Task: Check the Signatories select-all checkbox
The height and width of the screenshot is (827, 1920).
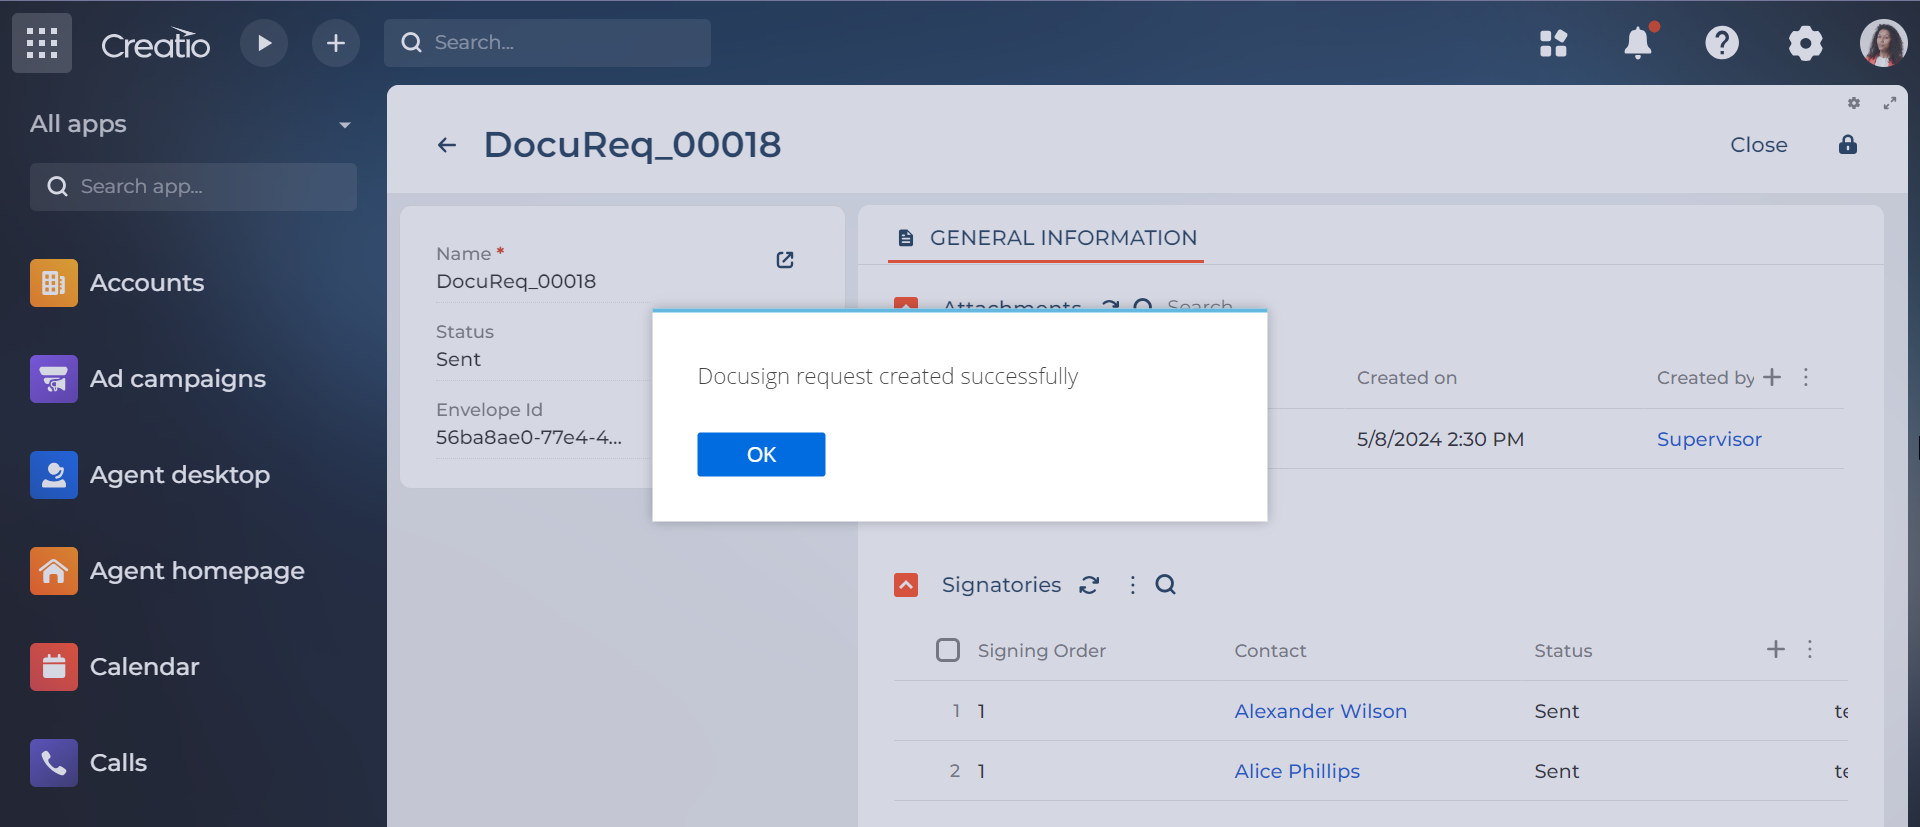Action: [x=948, y=650]
